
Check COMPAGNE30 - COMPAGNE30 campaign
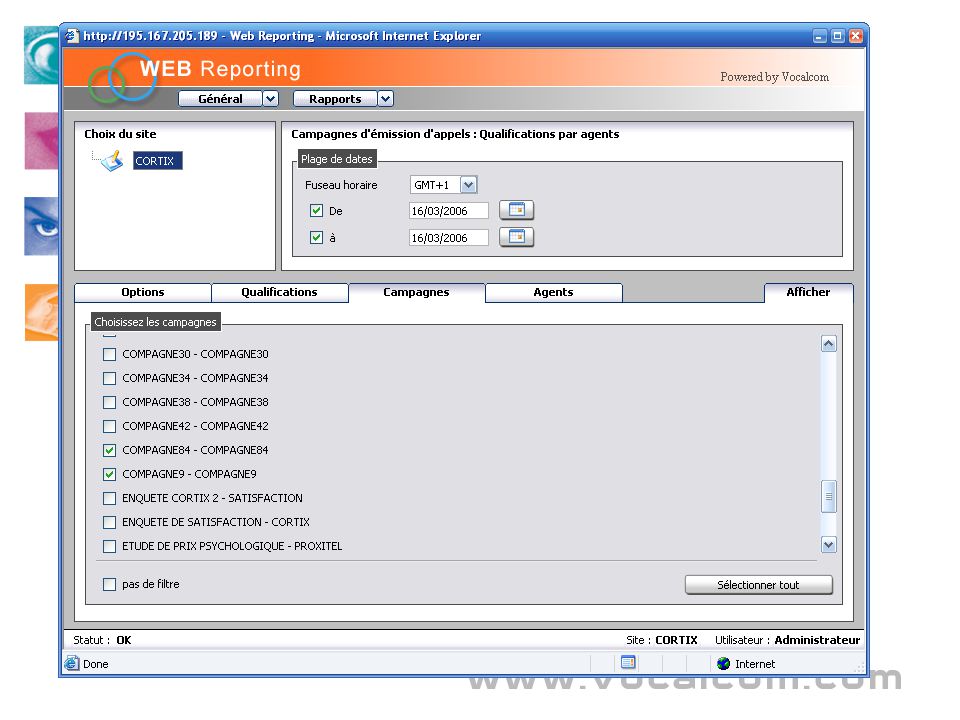pos(109,354)
